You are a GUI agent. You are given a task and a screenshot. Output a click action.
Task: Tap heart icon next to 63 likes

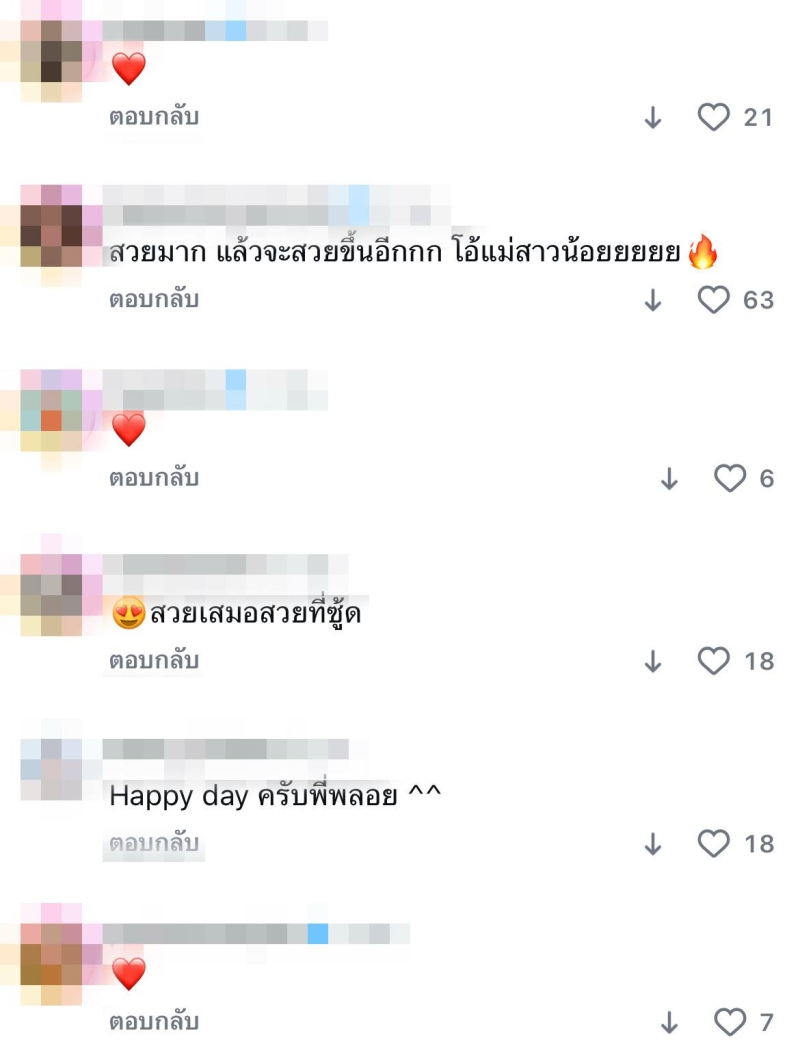(x=713, y=300)
